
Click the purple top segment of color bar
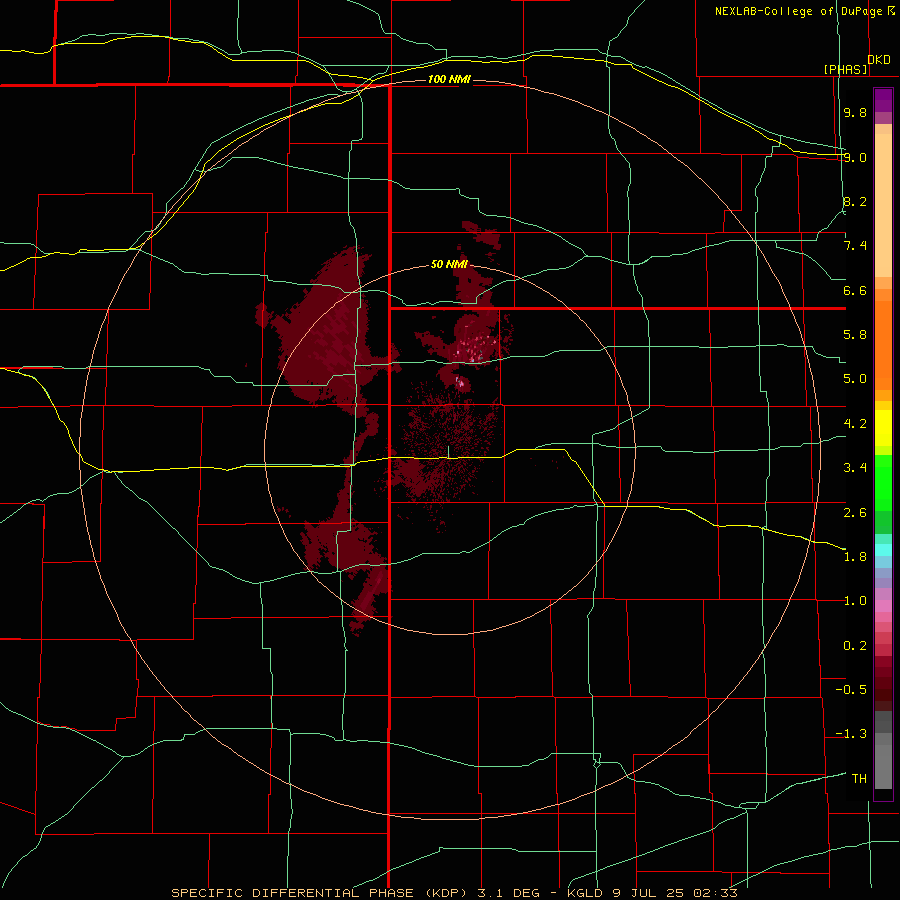883,100
